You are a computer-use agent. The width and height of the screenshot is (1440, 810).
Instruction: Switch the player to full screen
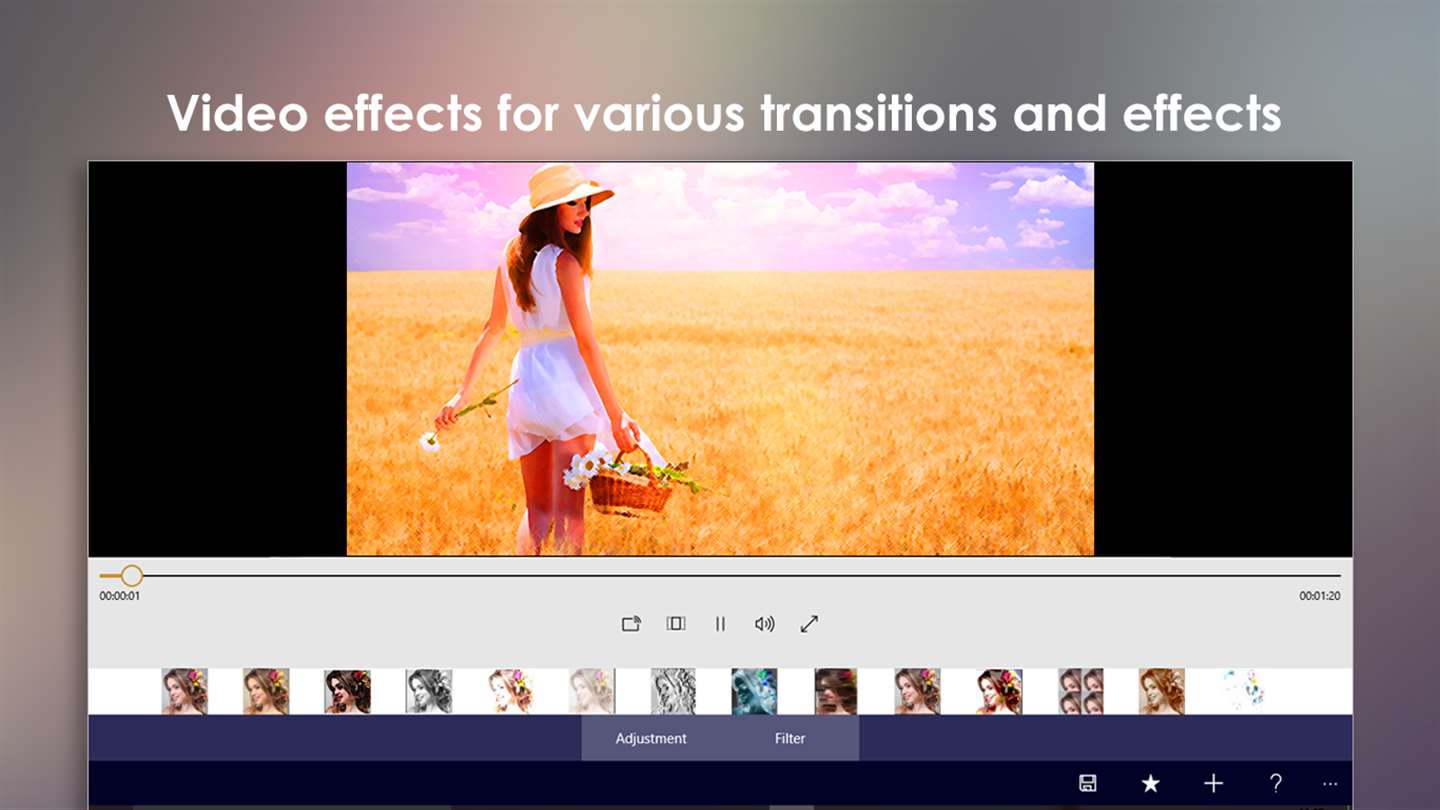point(810,624)
